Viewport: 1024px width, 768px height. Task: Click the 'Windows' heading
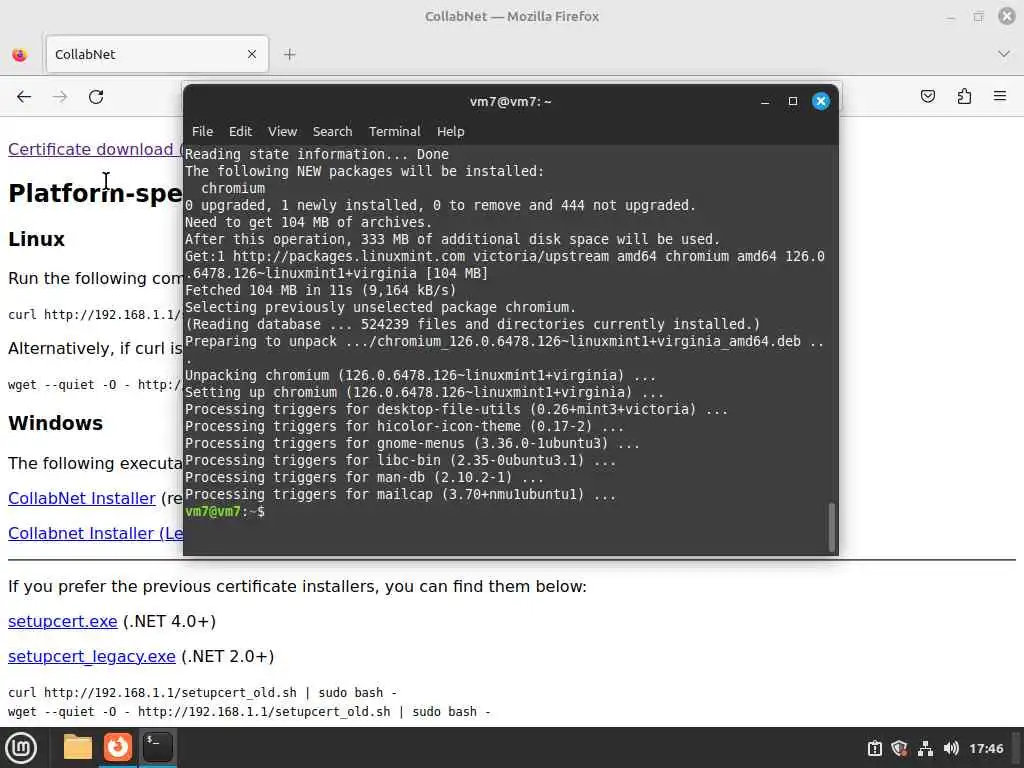point(56,423)
